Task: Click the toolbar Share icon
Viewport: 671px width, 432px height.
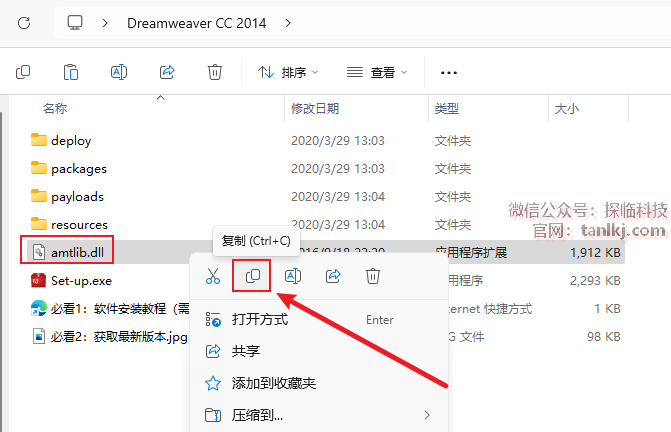Action: point(167,72)
